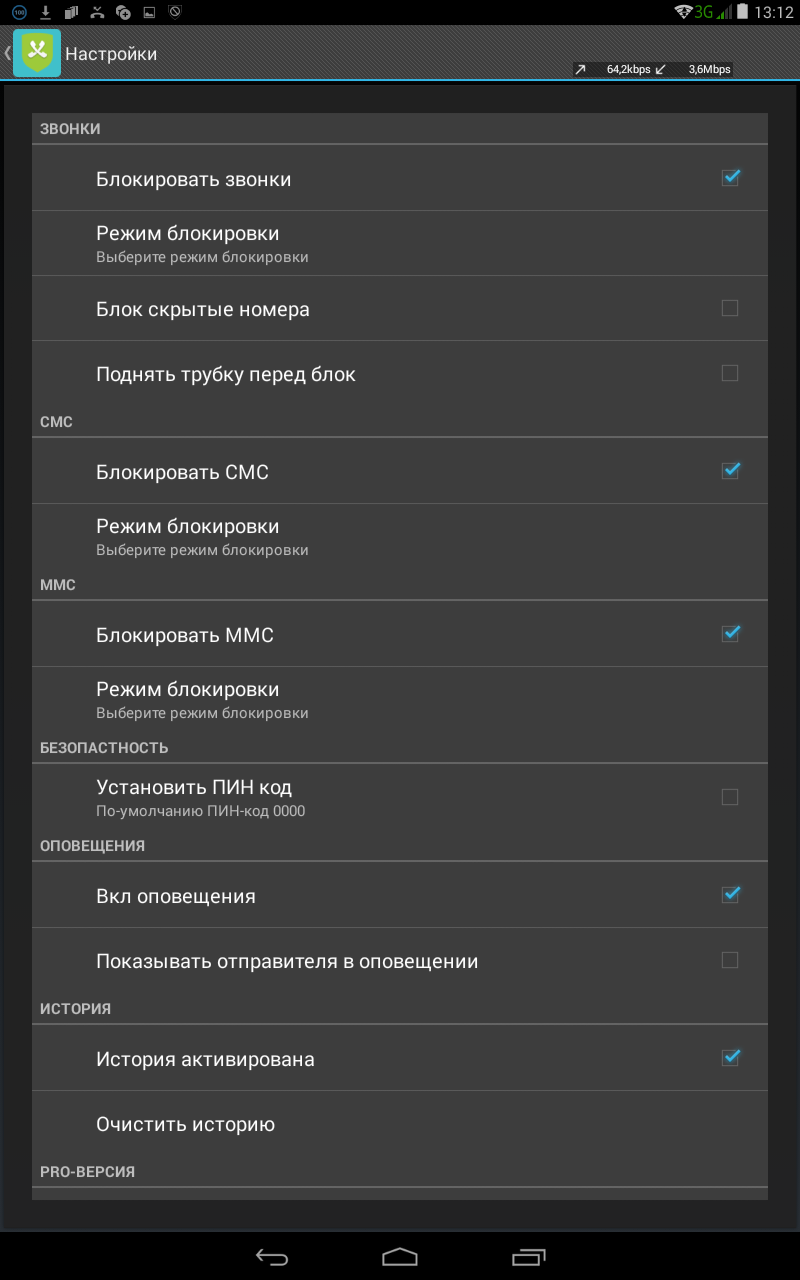Viewport: 800px width, 1280px height.
Task: Check the Поднять трубку перед блок option
Action: (x=730, y=373)
